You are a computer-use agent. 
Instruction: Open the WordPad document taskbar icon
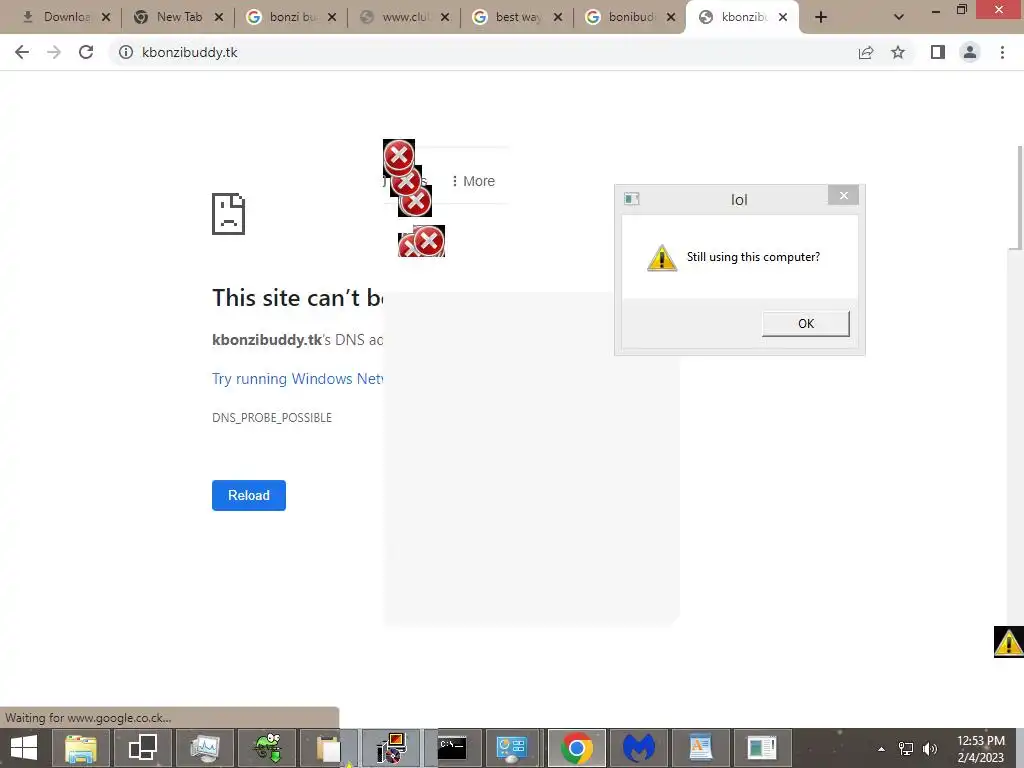700,748
